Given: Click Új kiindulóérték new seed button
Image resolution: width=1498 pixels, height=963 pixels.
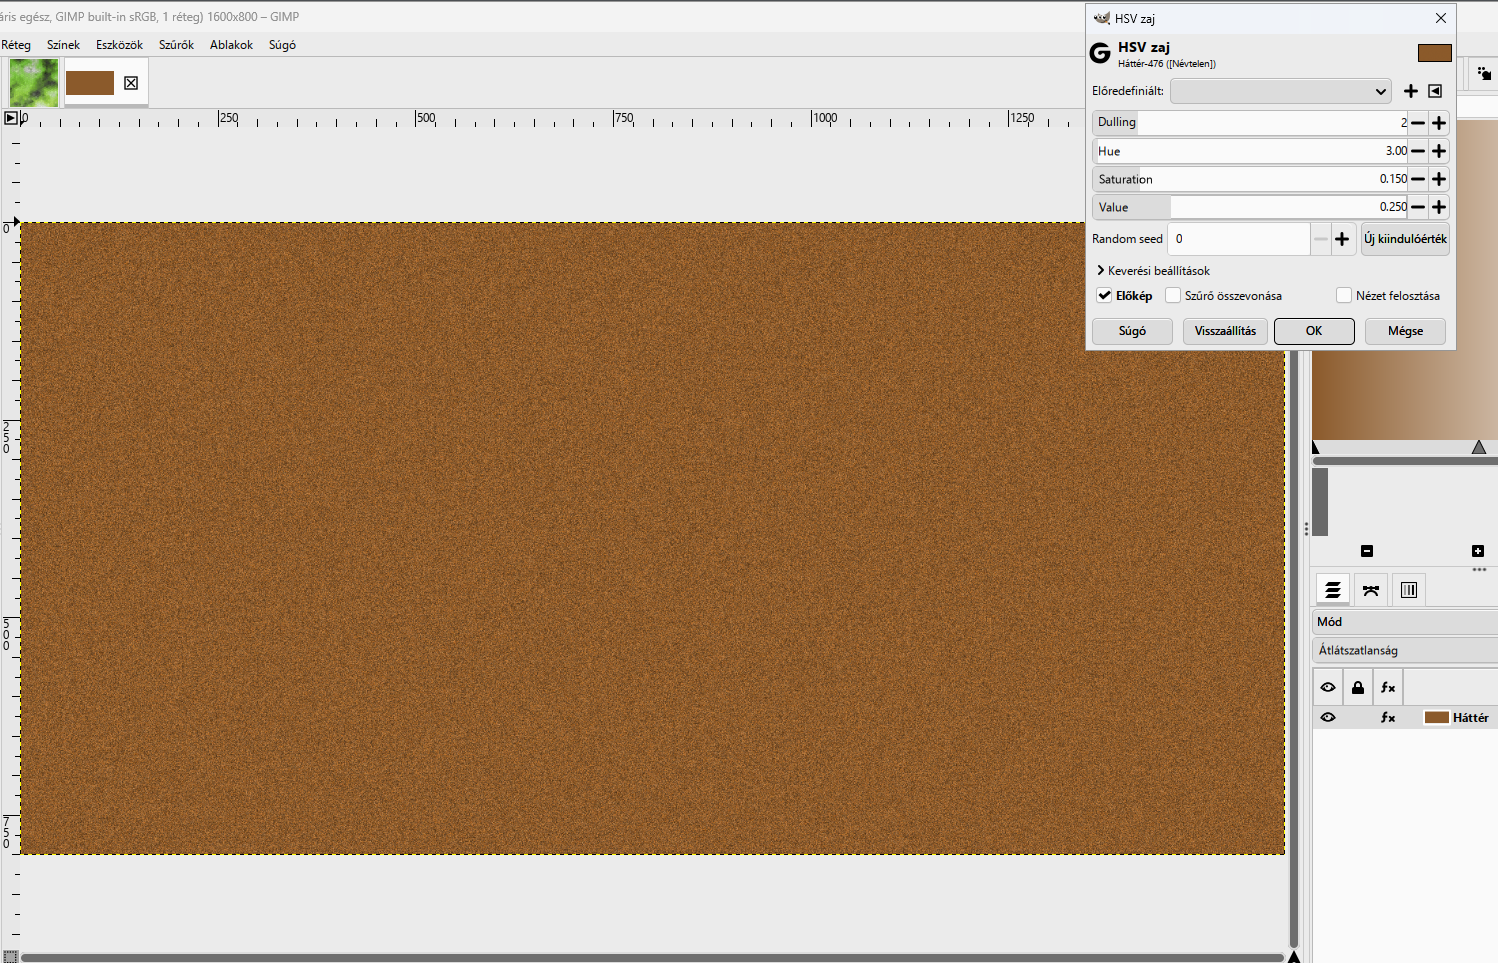Looking at the screenshot, I should [x=1405, y=239].
